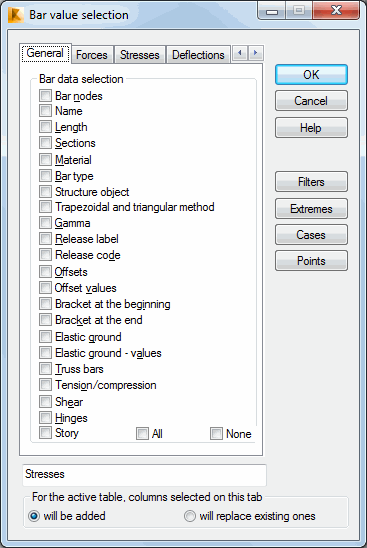Screen dimensions: 367x548
Task: Open the Stresses tab
Action: (x=140, y=55)
